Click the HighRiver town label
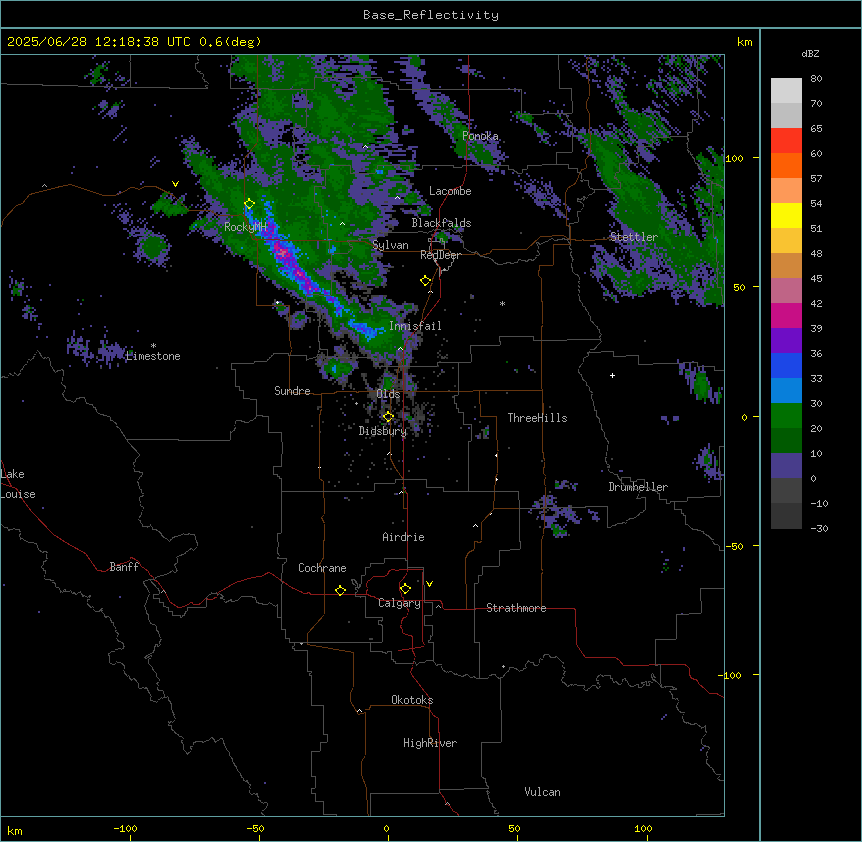The width and height of the screenshot is (862, 842). 430,743
